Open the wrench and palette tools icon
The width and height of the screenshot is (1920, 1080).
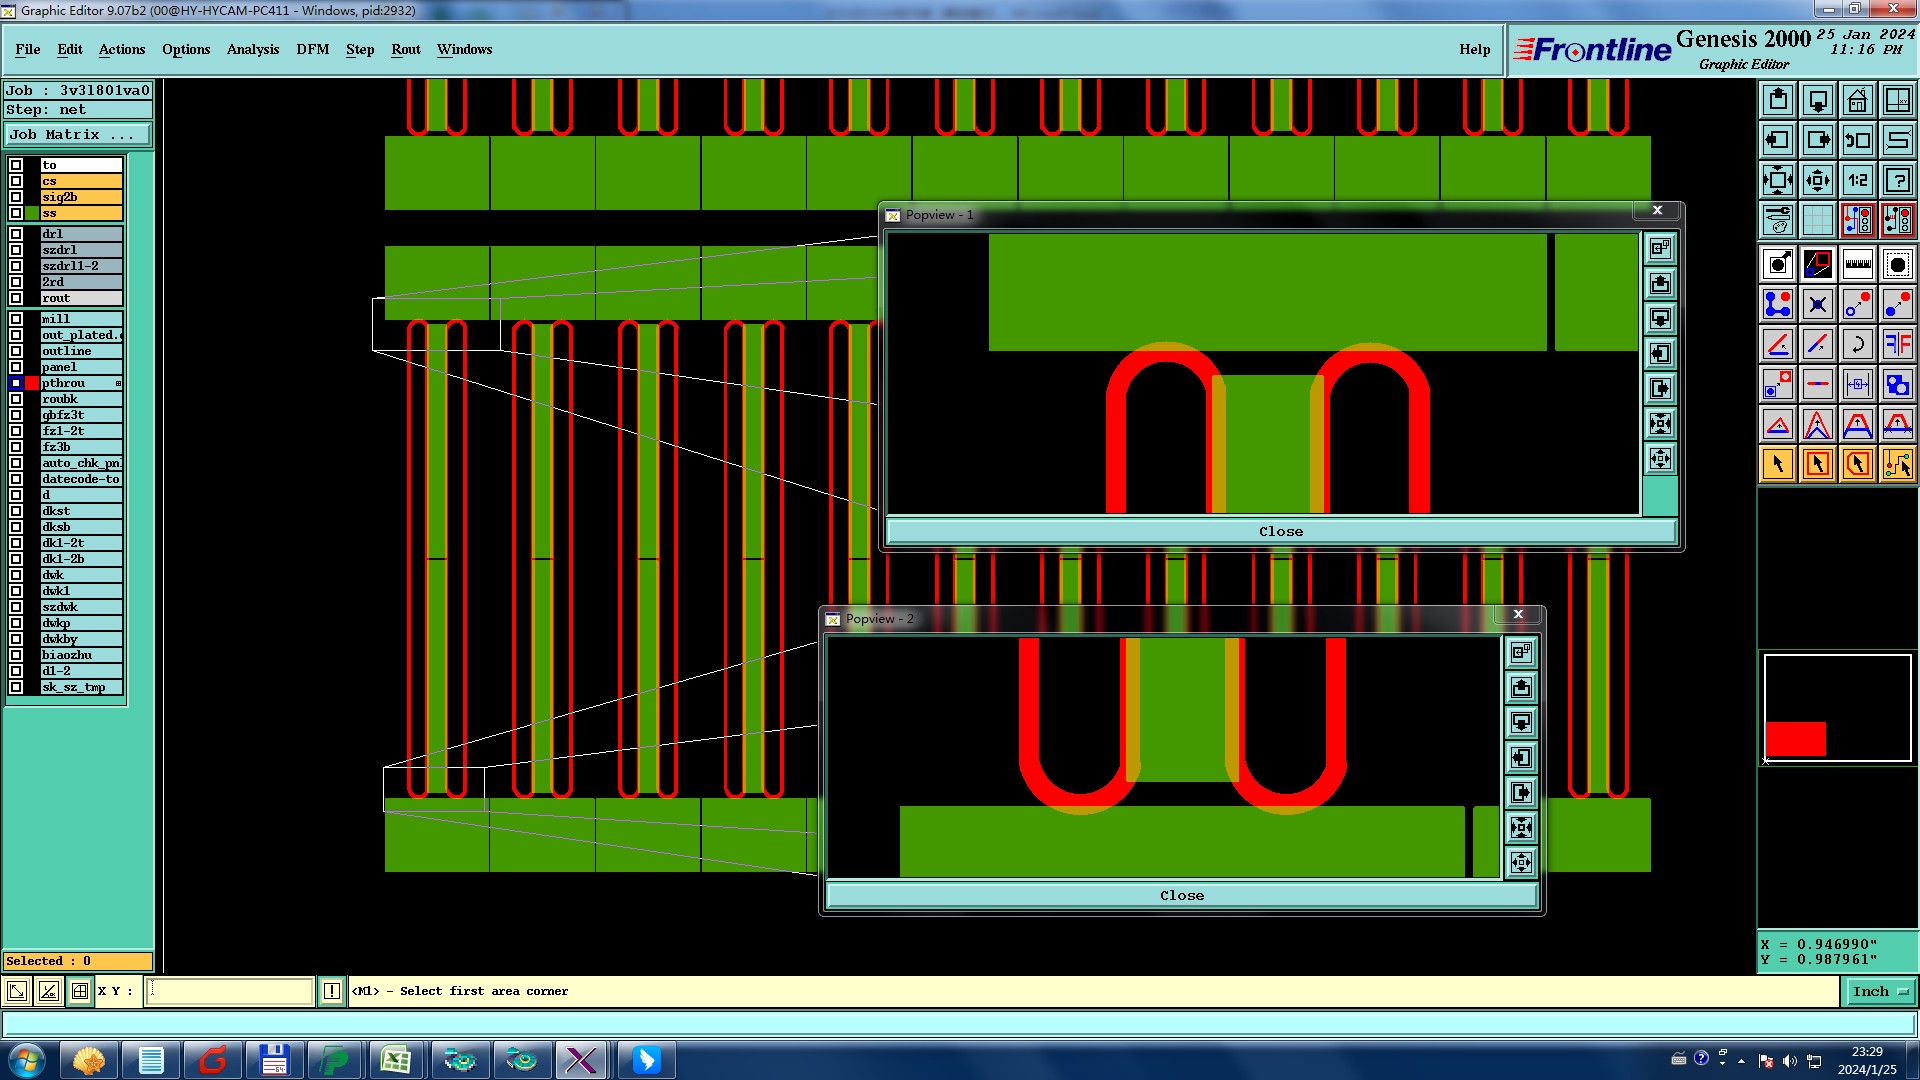click(x=1778, y=220)
